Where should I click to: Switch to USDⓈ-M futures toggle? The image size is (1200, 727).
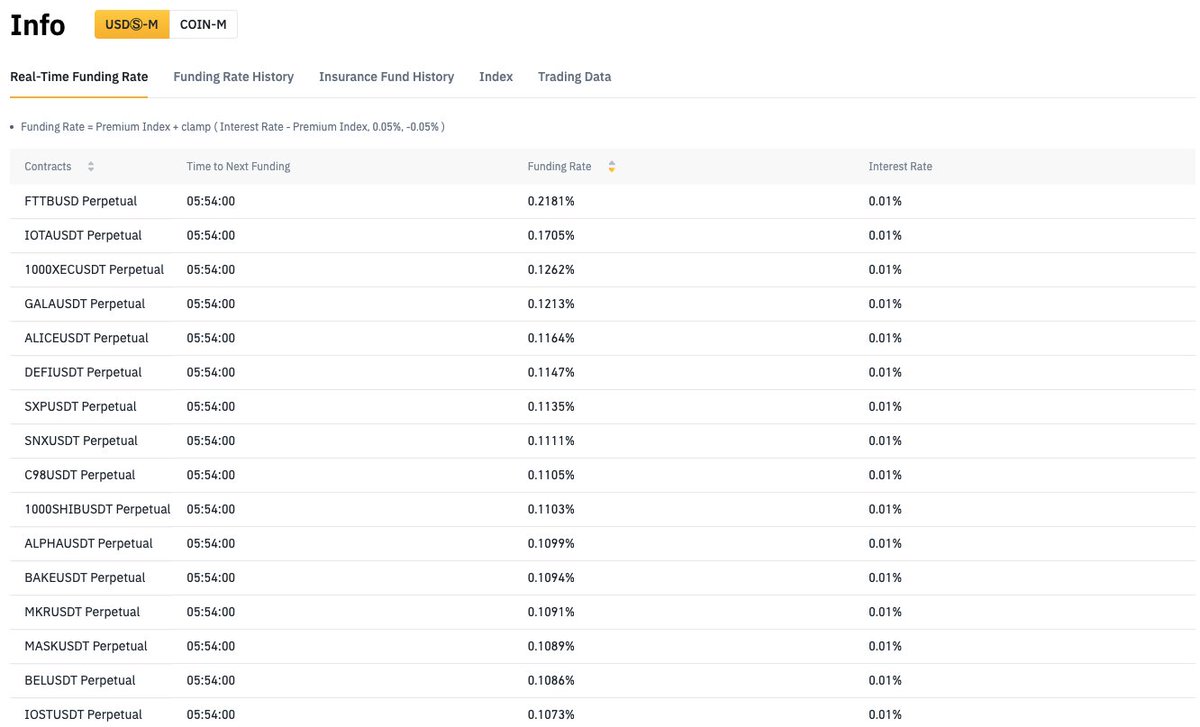coord(132,25)
